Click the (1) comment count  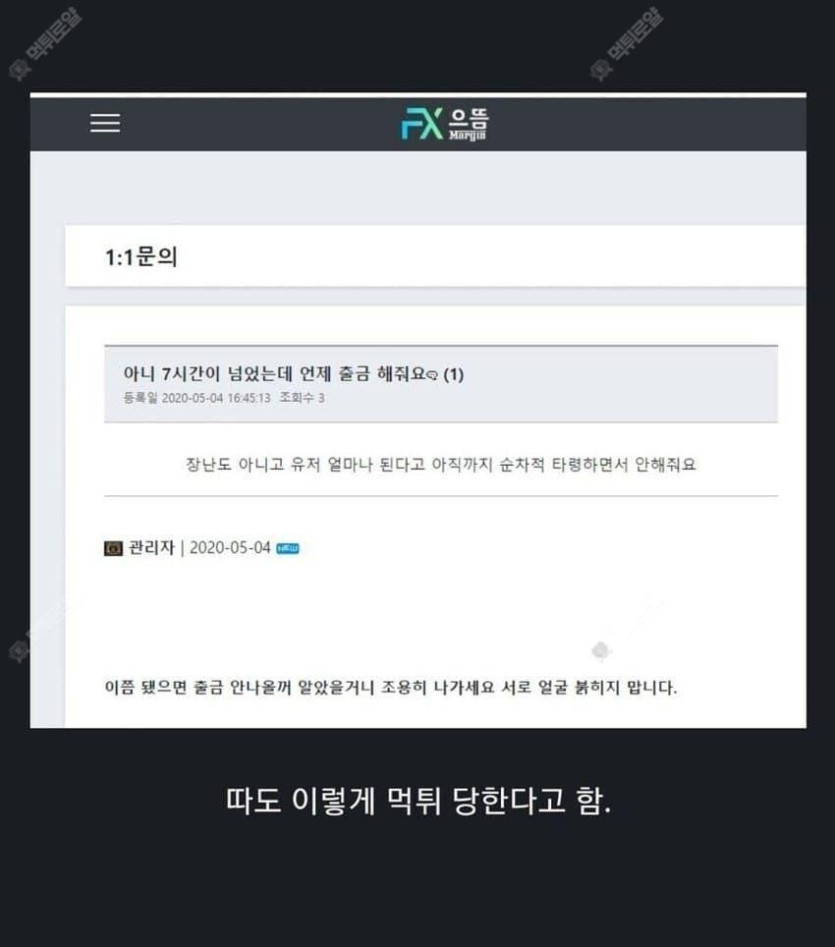(x=453, y=374)
